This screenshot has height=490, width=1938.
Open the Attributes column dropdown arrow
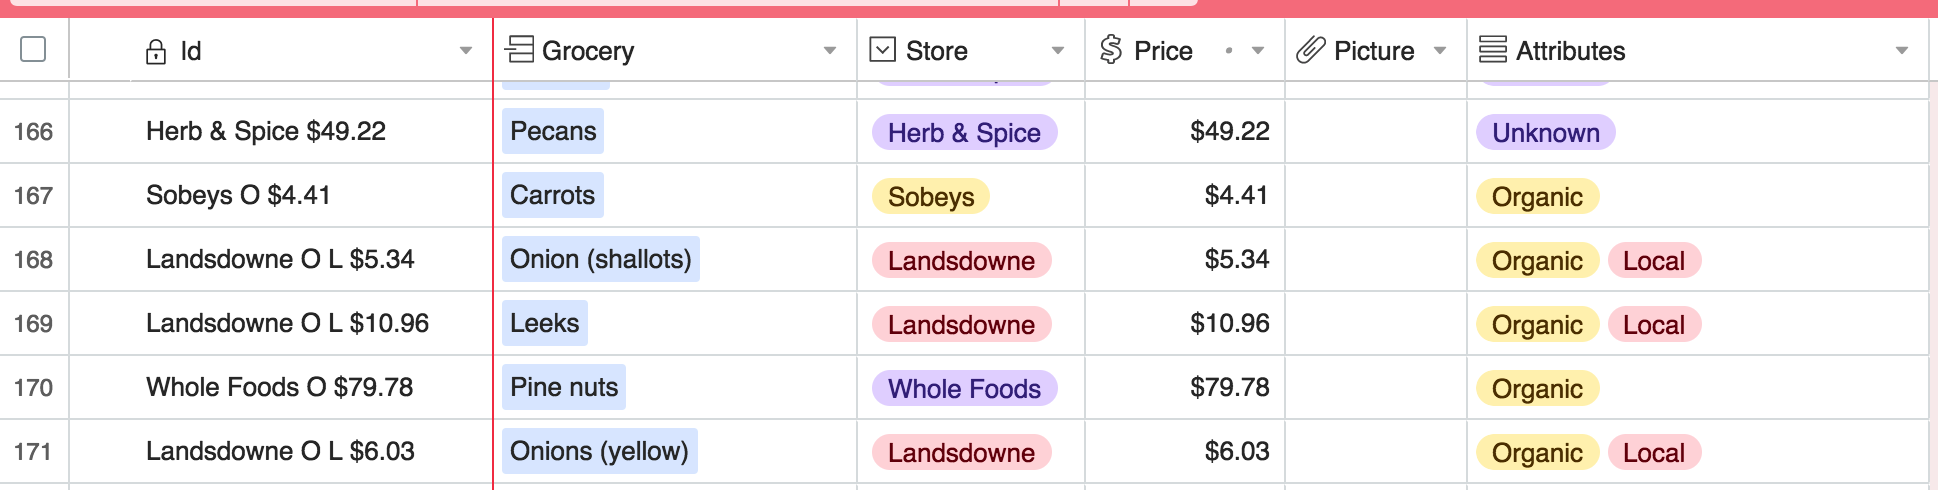click(x=1902, y=51)
